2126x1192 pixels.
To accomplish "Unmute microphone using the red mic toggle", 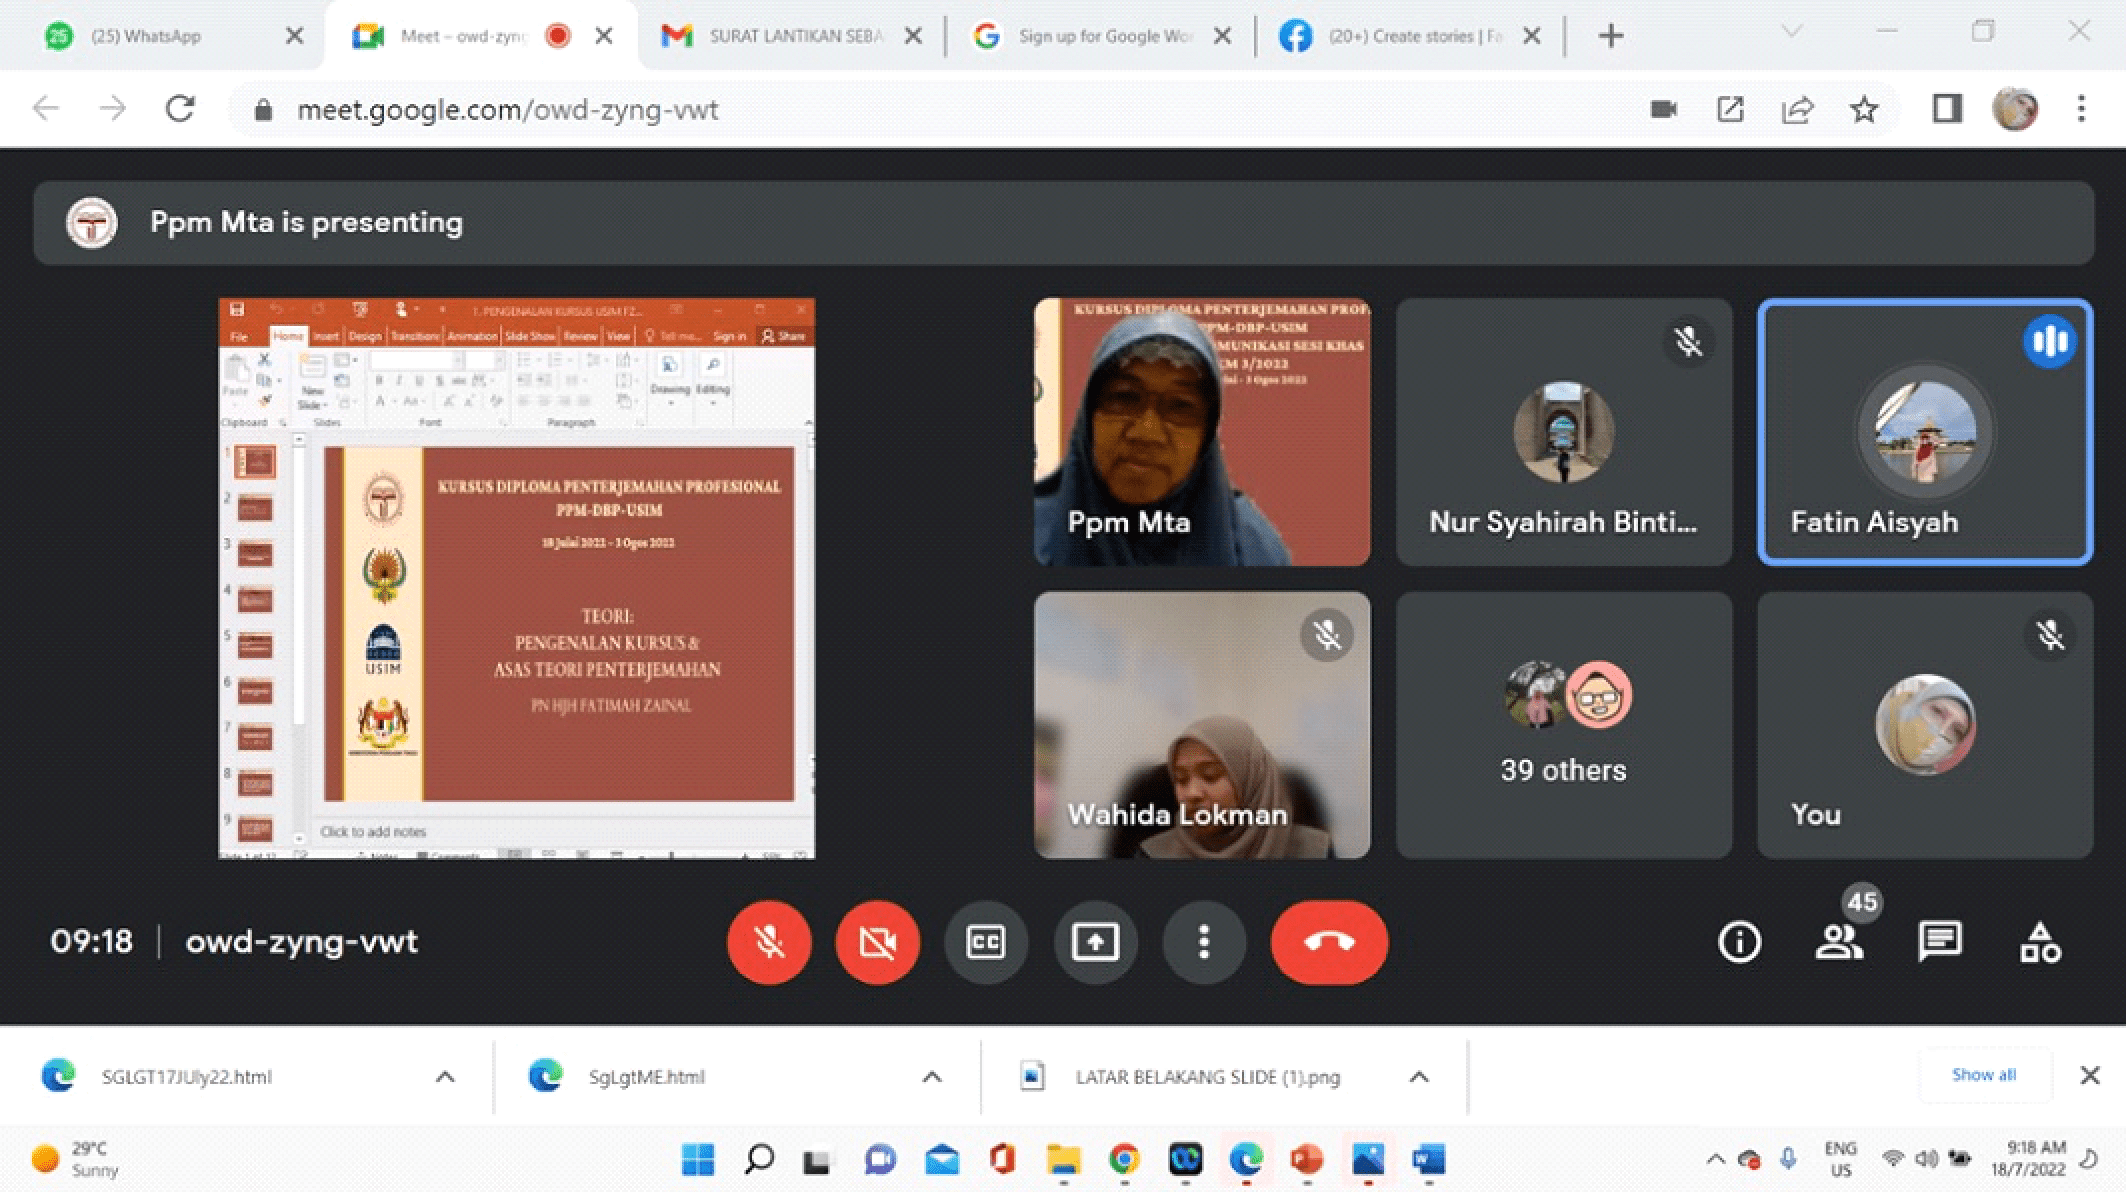I will pyautogui.click(x=769, y=942).
